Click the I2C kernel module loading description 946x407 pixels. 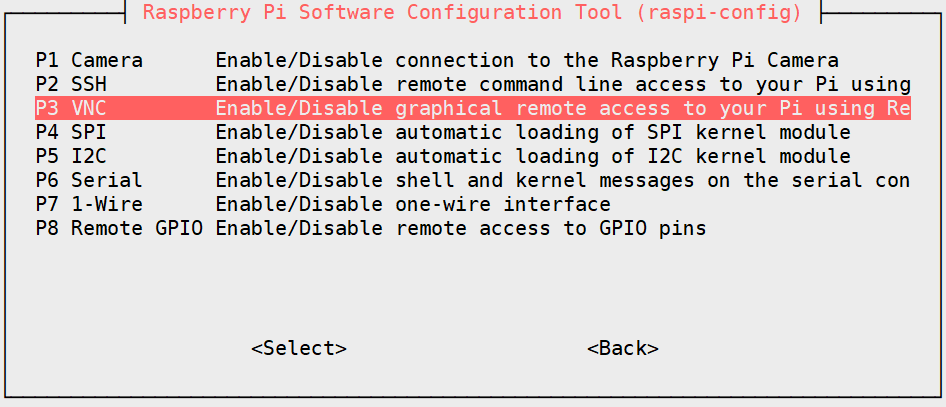coord(533,156)
